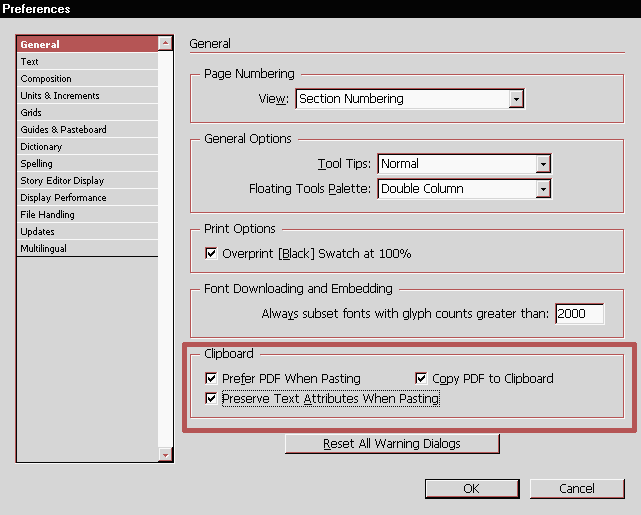Click the glyph count field showing 2000
This screenshot has width=641, height=515.
click(x=580, y=314)
